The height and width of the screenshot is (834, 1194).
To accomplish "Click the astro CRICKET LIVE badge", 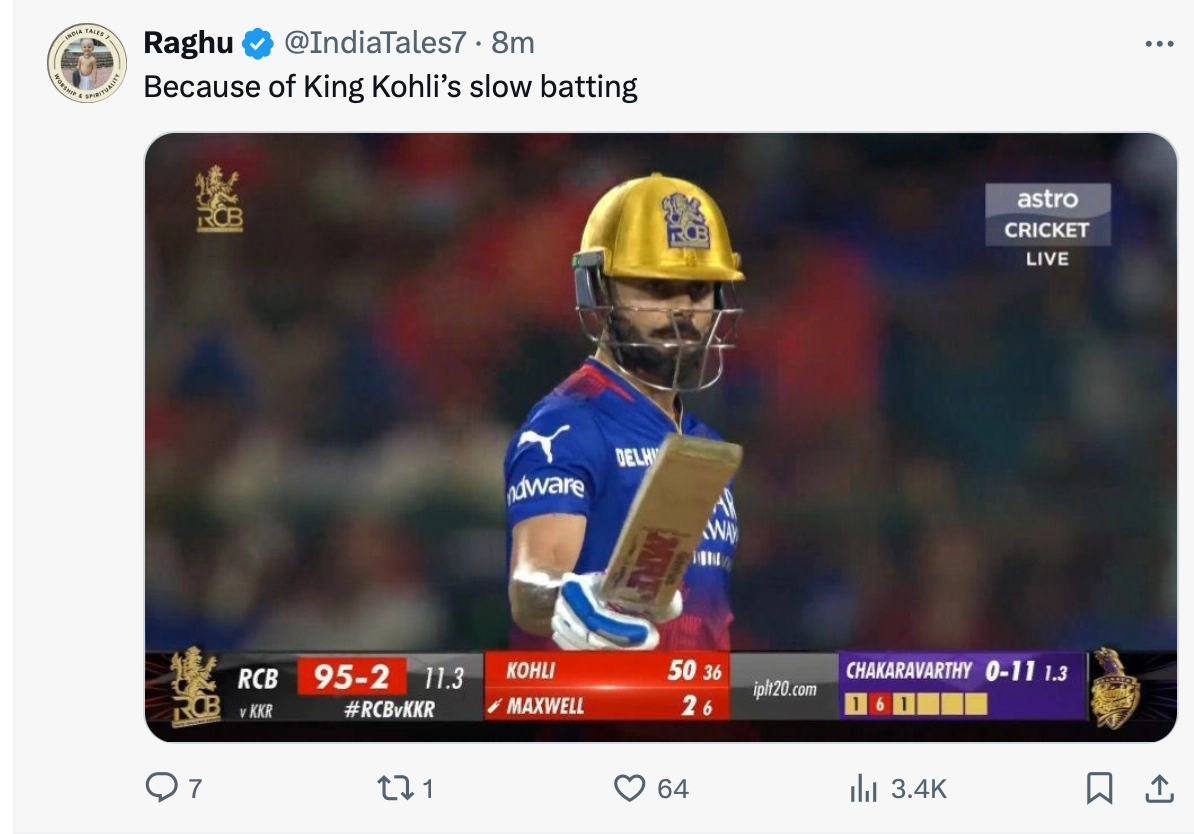I will pyautogui.click(x=1047, y=225).
